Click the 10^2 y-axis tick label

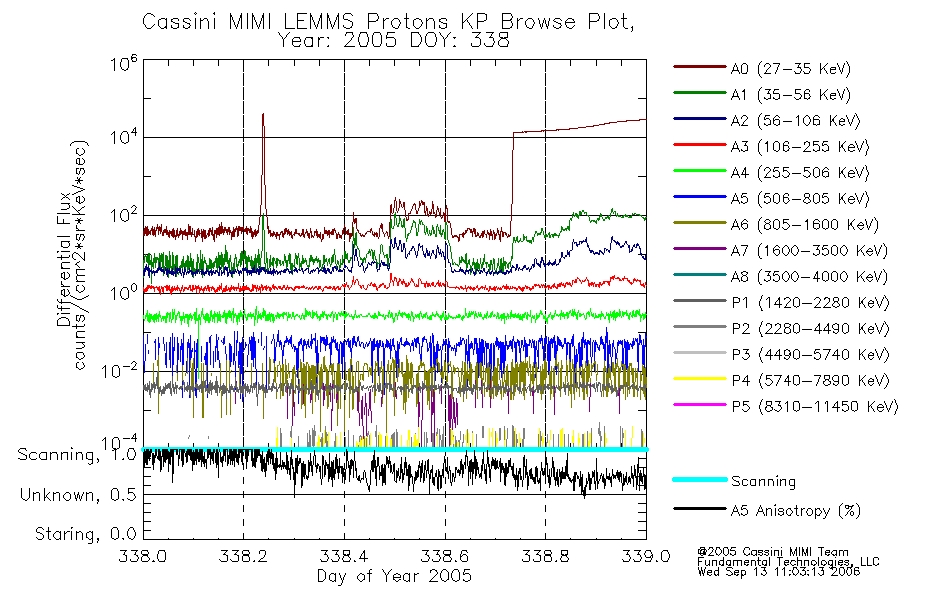point(124,216)
